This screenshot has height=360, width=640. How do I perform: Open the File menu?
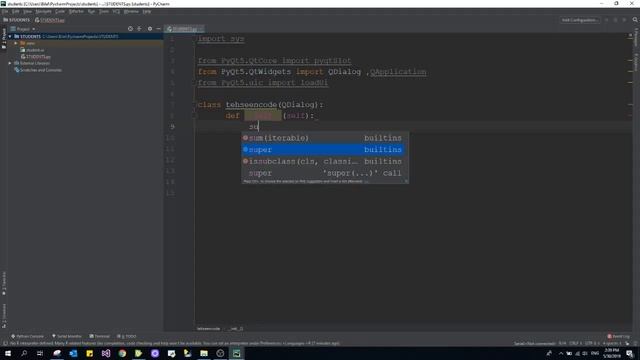tap(5, 11)
